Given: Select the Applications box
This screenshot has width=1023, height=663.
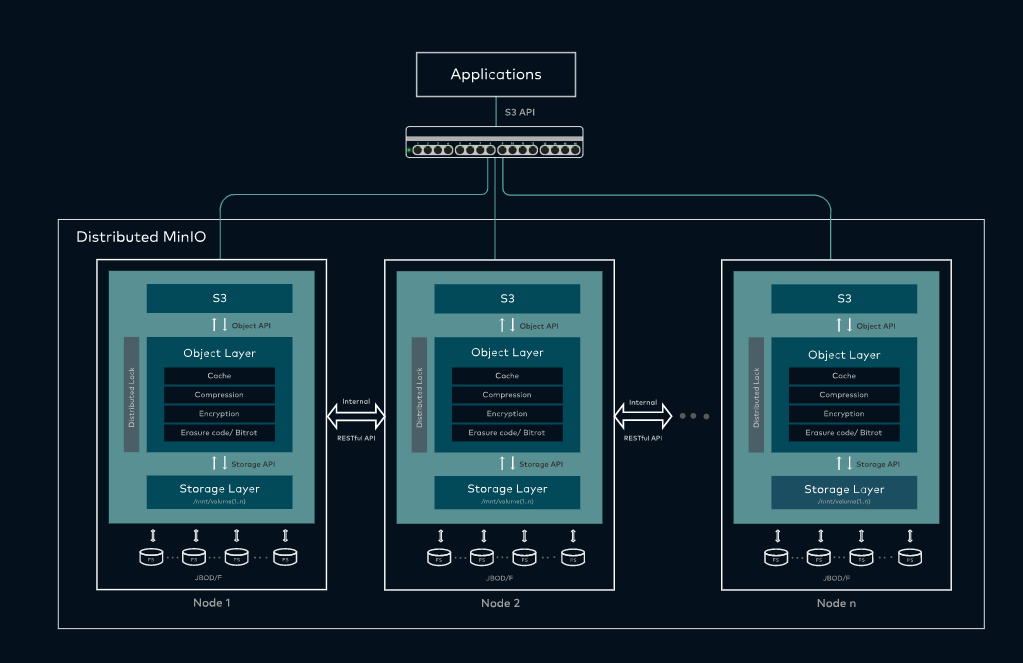Looking at the screenshot, I should click(x=496, y=74).
